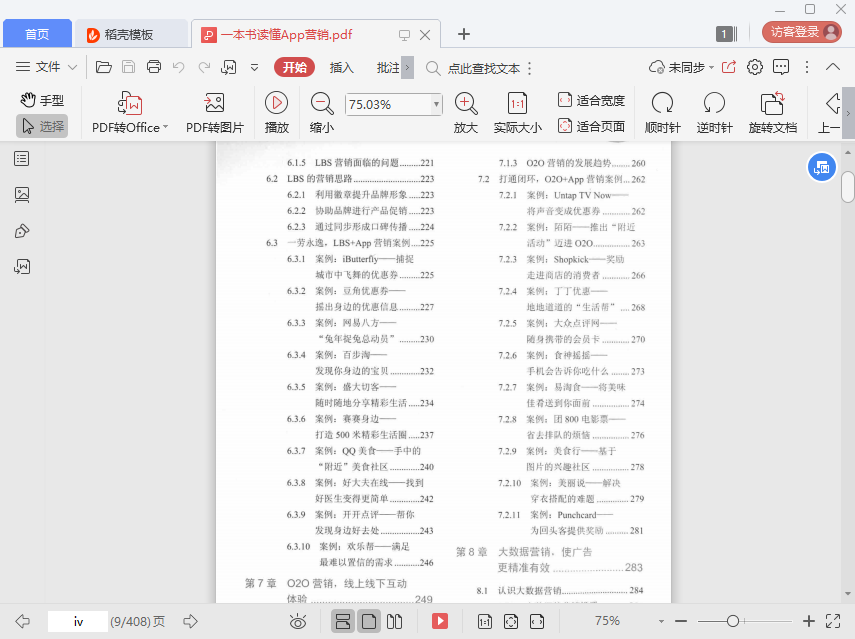Rotate page 顺时针 clockwise
Viewport: 855px width, 639px height.
pyautogui.click(x=663, y=113)
